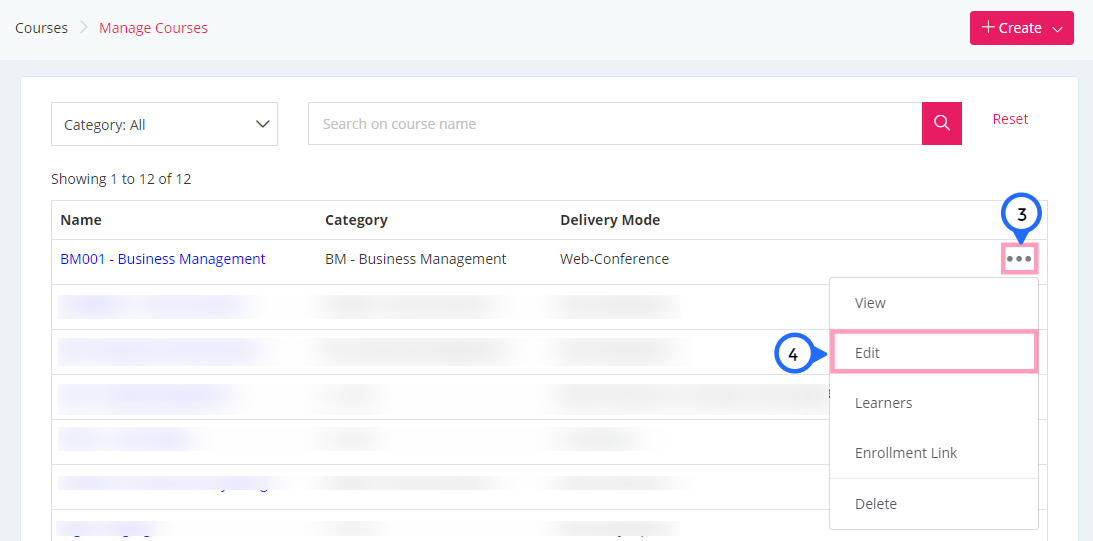Select the Web-Conference delivery mode cell
This screenshot has height=541, width=1093.
coord(614,259)
